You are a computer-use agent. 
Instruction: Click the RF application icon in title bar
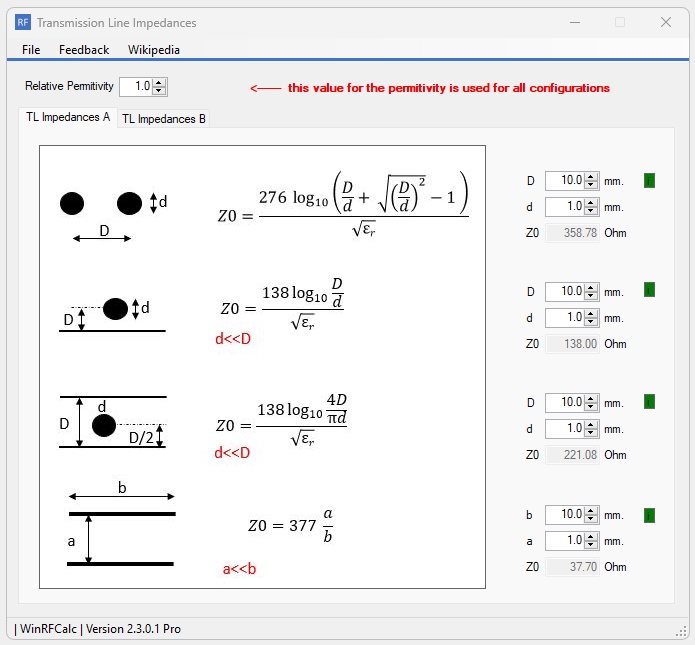[23, 22]
